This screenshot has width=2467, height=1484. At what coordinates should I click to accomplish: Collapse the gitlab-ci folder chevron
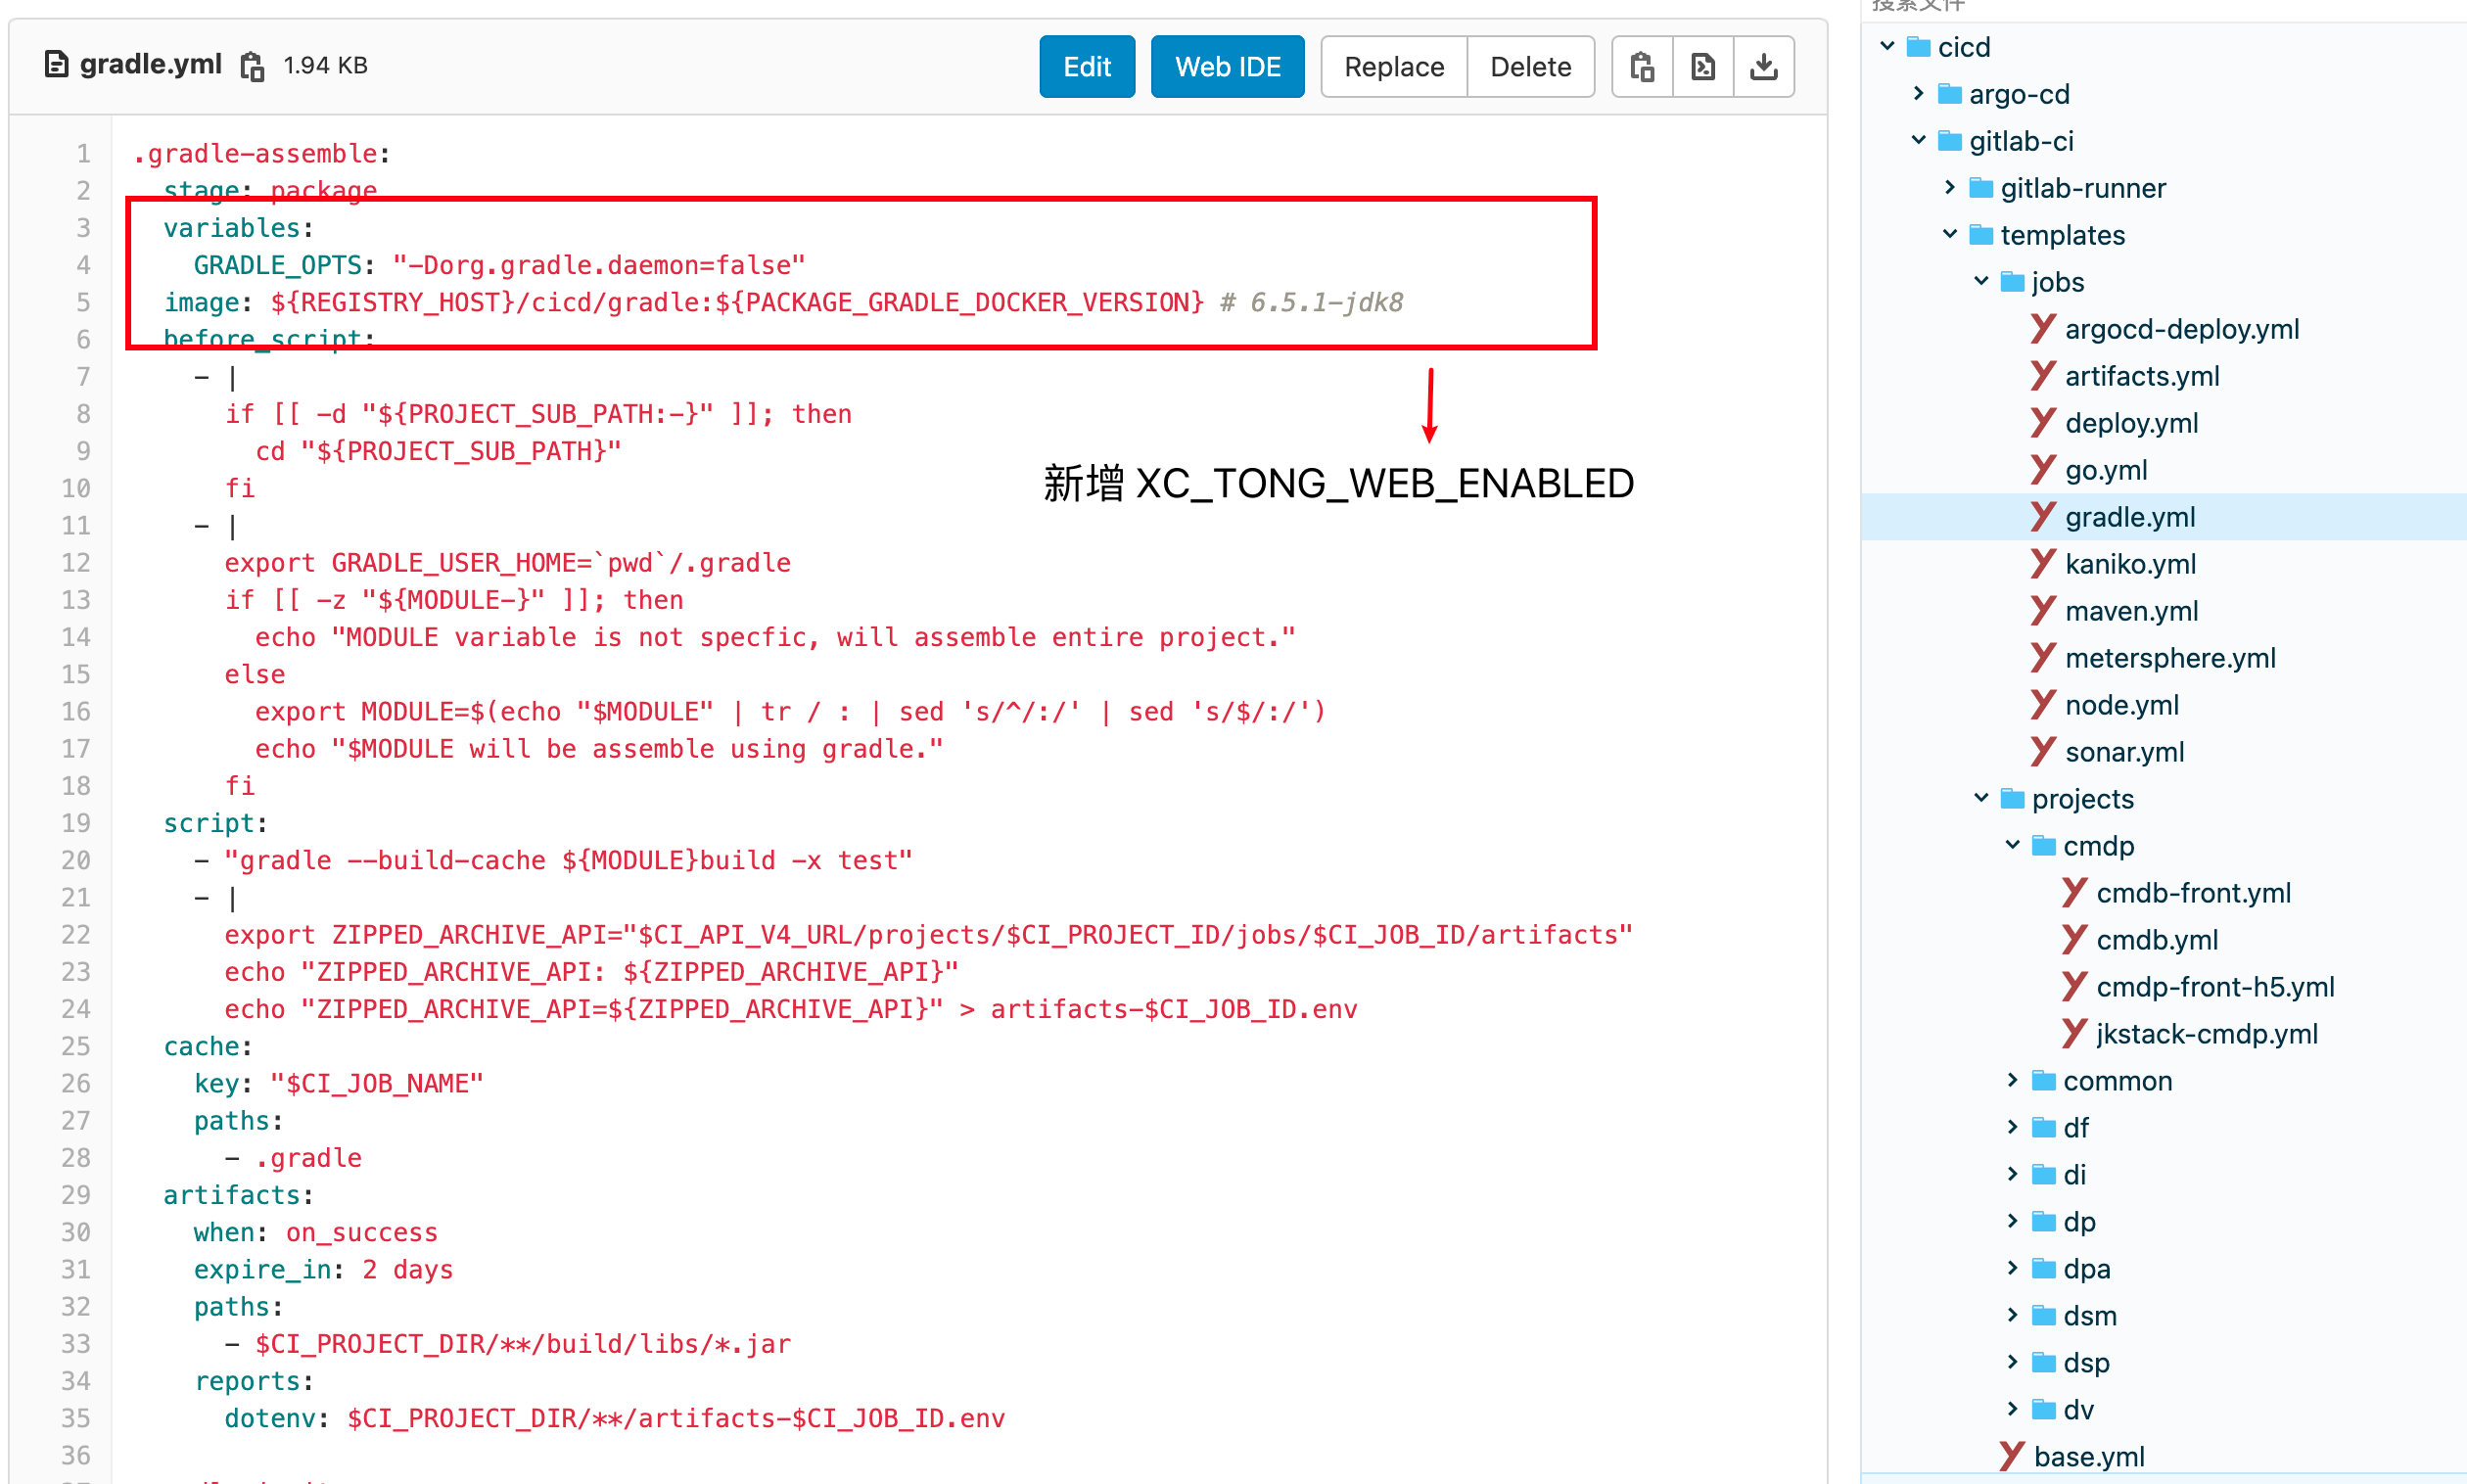(x=1918, y=140)
